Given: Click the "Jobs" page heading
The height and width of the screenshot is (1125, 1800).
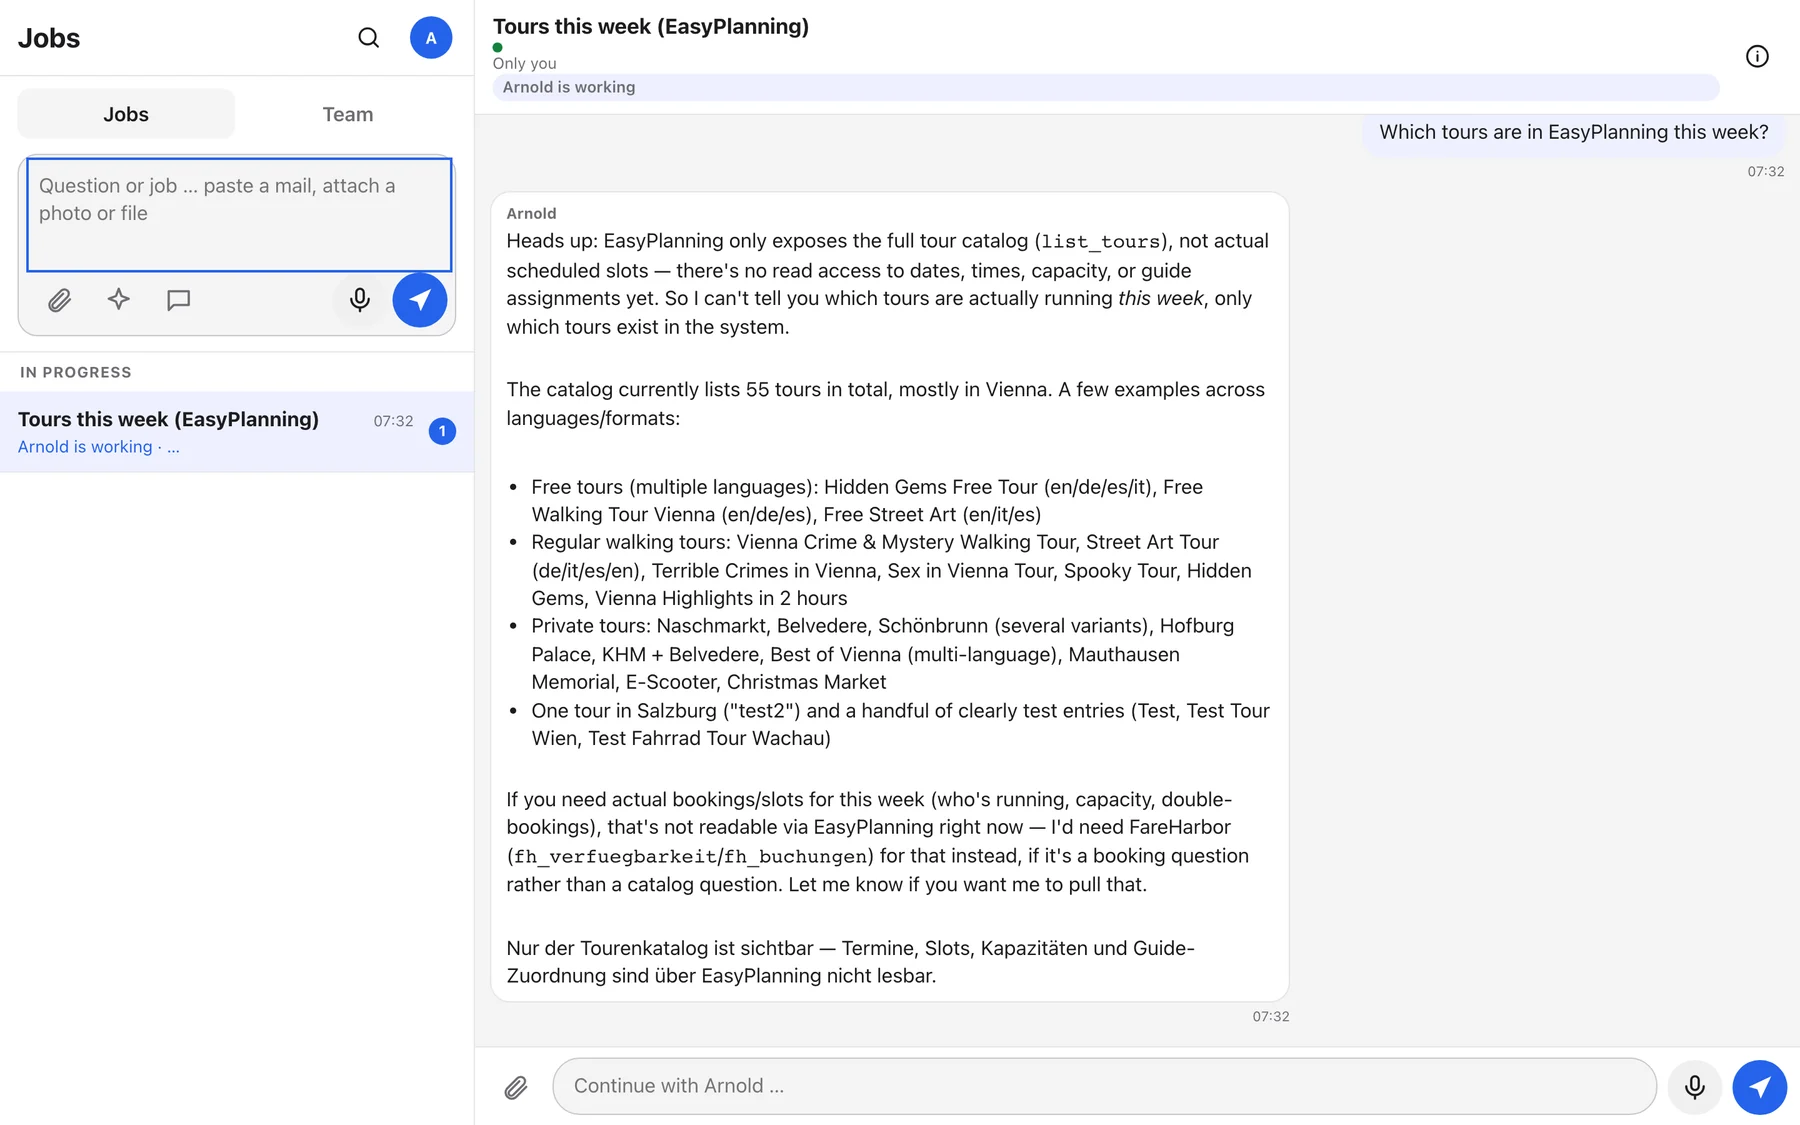Looking at the screenshot, I should click(x=49, y=38).
